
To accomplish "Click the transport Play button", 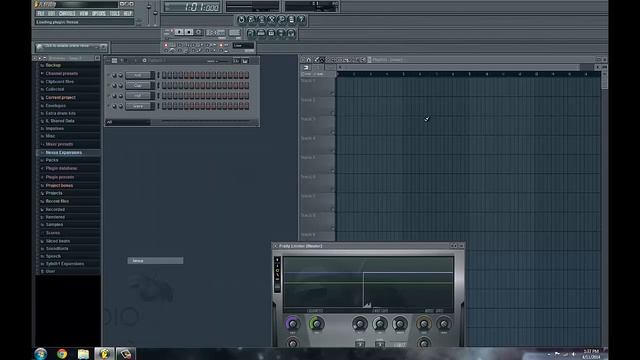I will [x=179, y=32].
